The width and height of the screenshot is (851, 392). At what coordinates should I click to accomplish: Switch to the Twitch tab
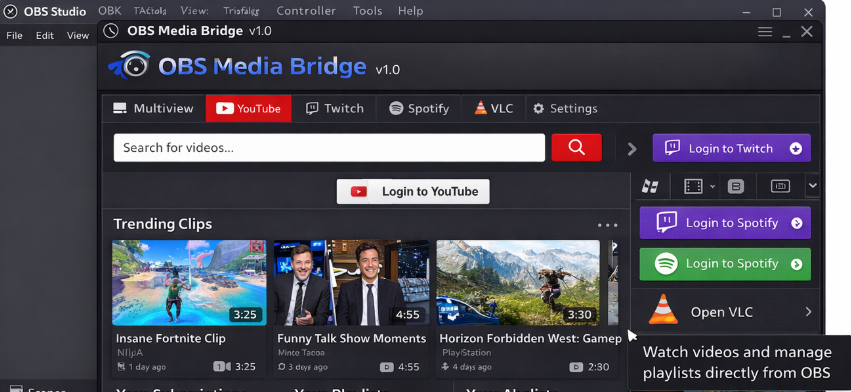[334, 109]
